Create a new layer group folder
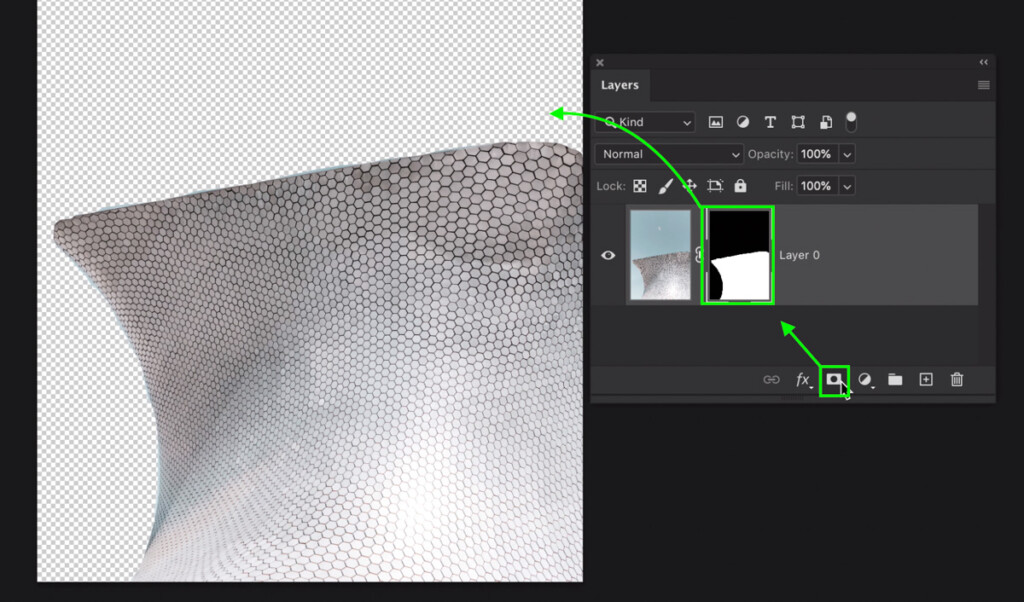This screenshot has height=602, width=1024. (895, 380)
